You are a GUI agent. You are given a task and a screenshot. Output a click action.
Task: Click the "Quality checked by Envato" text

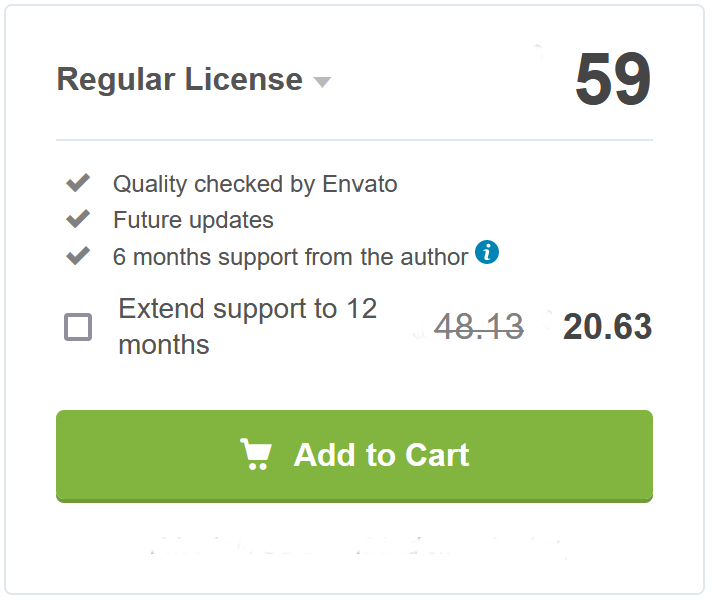(x=255, y=184)
